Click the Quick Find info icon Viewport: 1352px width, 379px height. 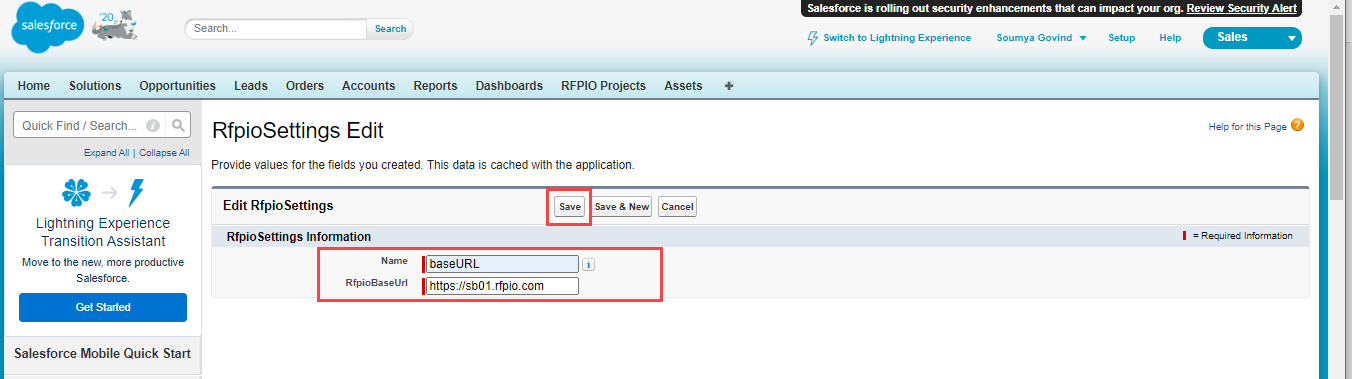tap(153, 126)
